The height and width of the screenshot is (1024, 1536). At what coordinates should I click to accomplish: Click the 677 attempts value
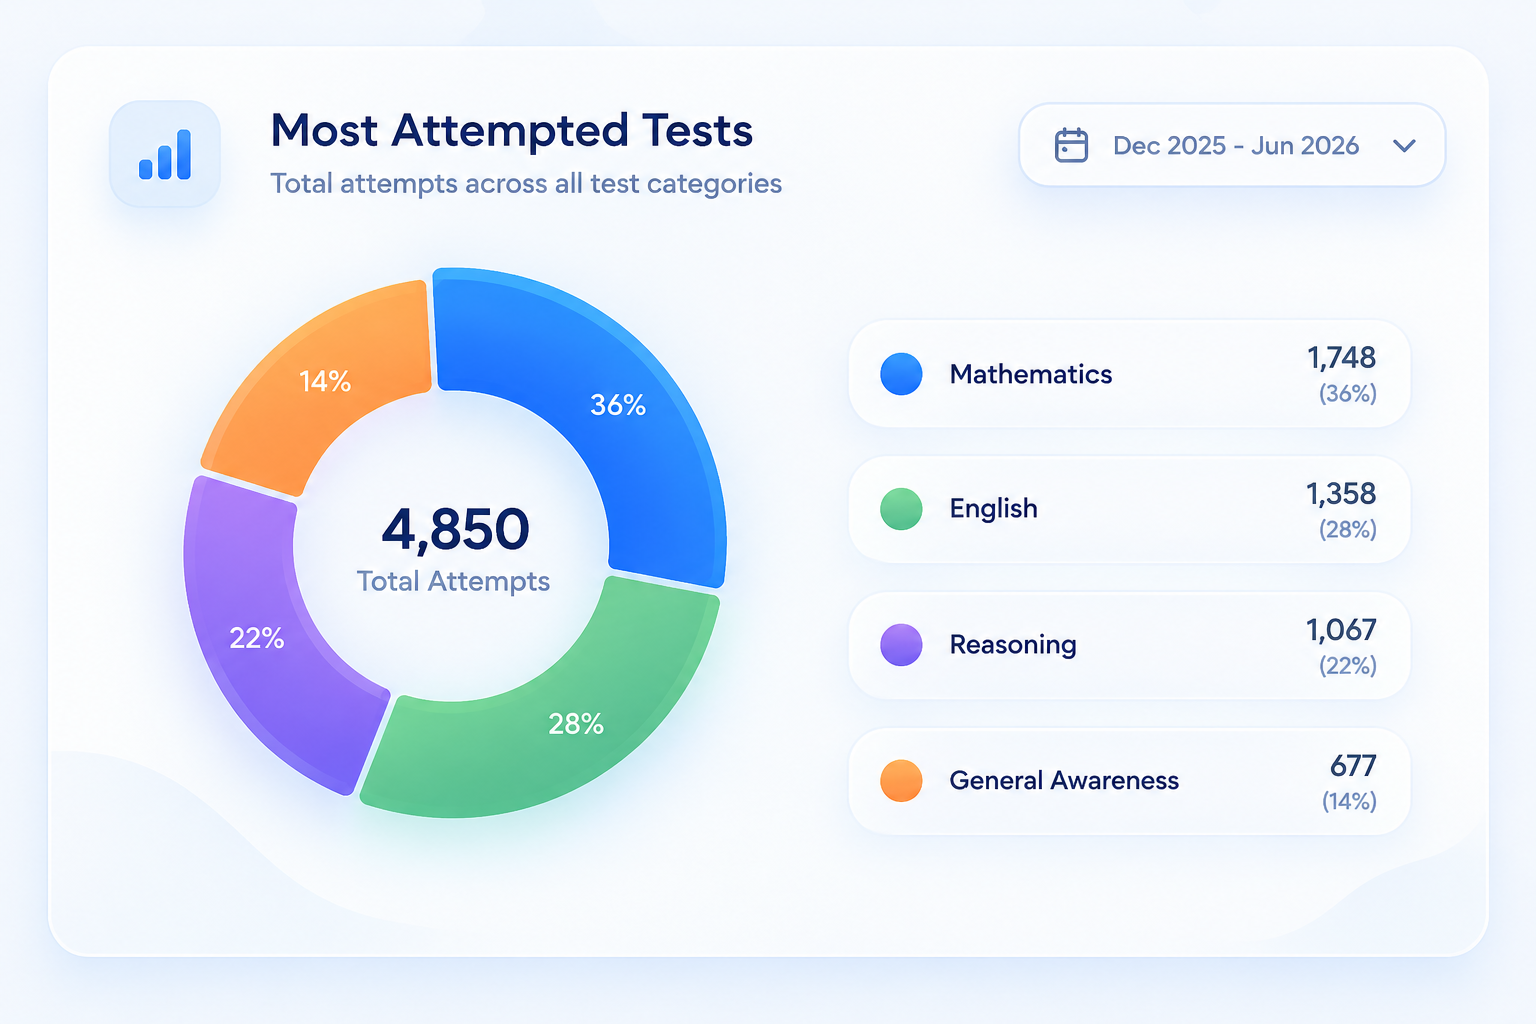[x=1353, y=765]
